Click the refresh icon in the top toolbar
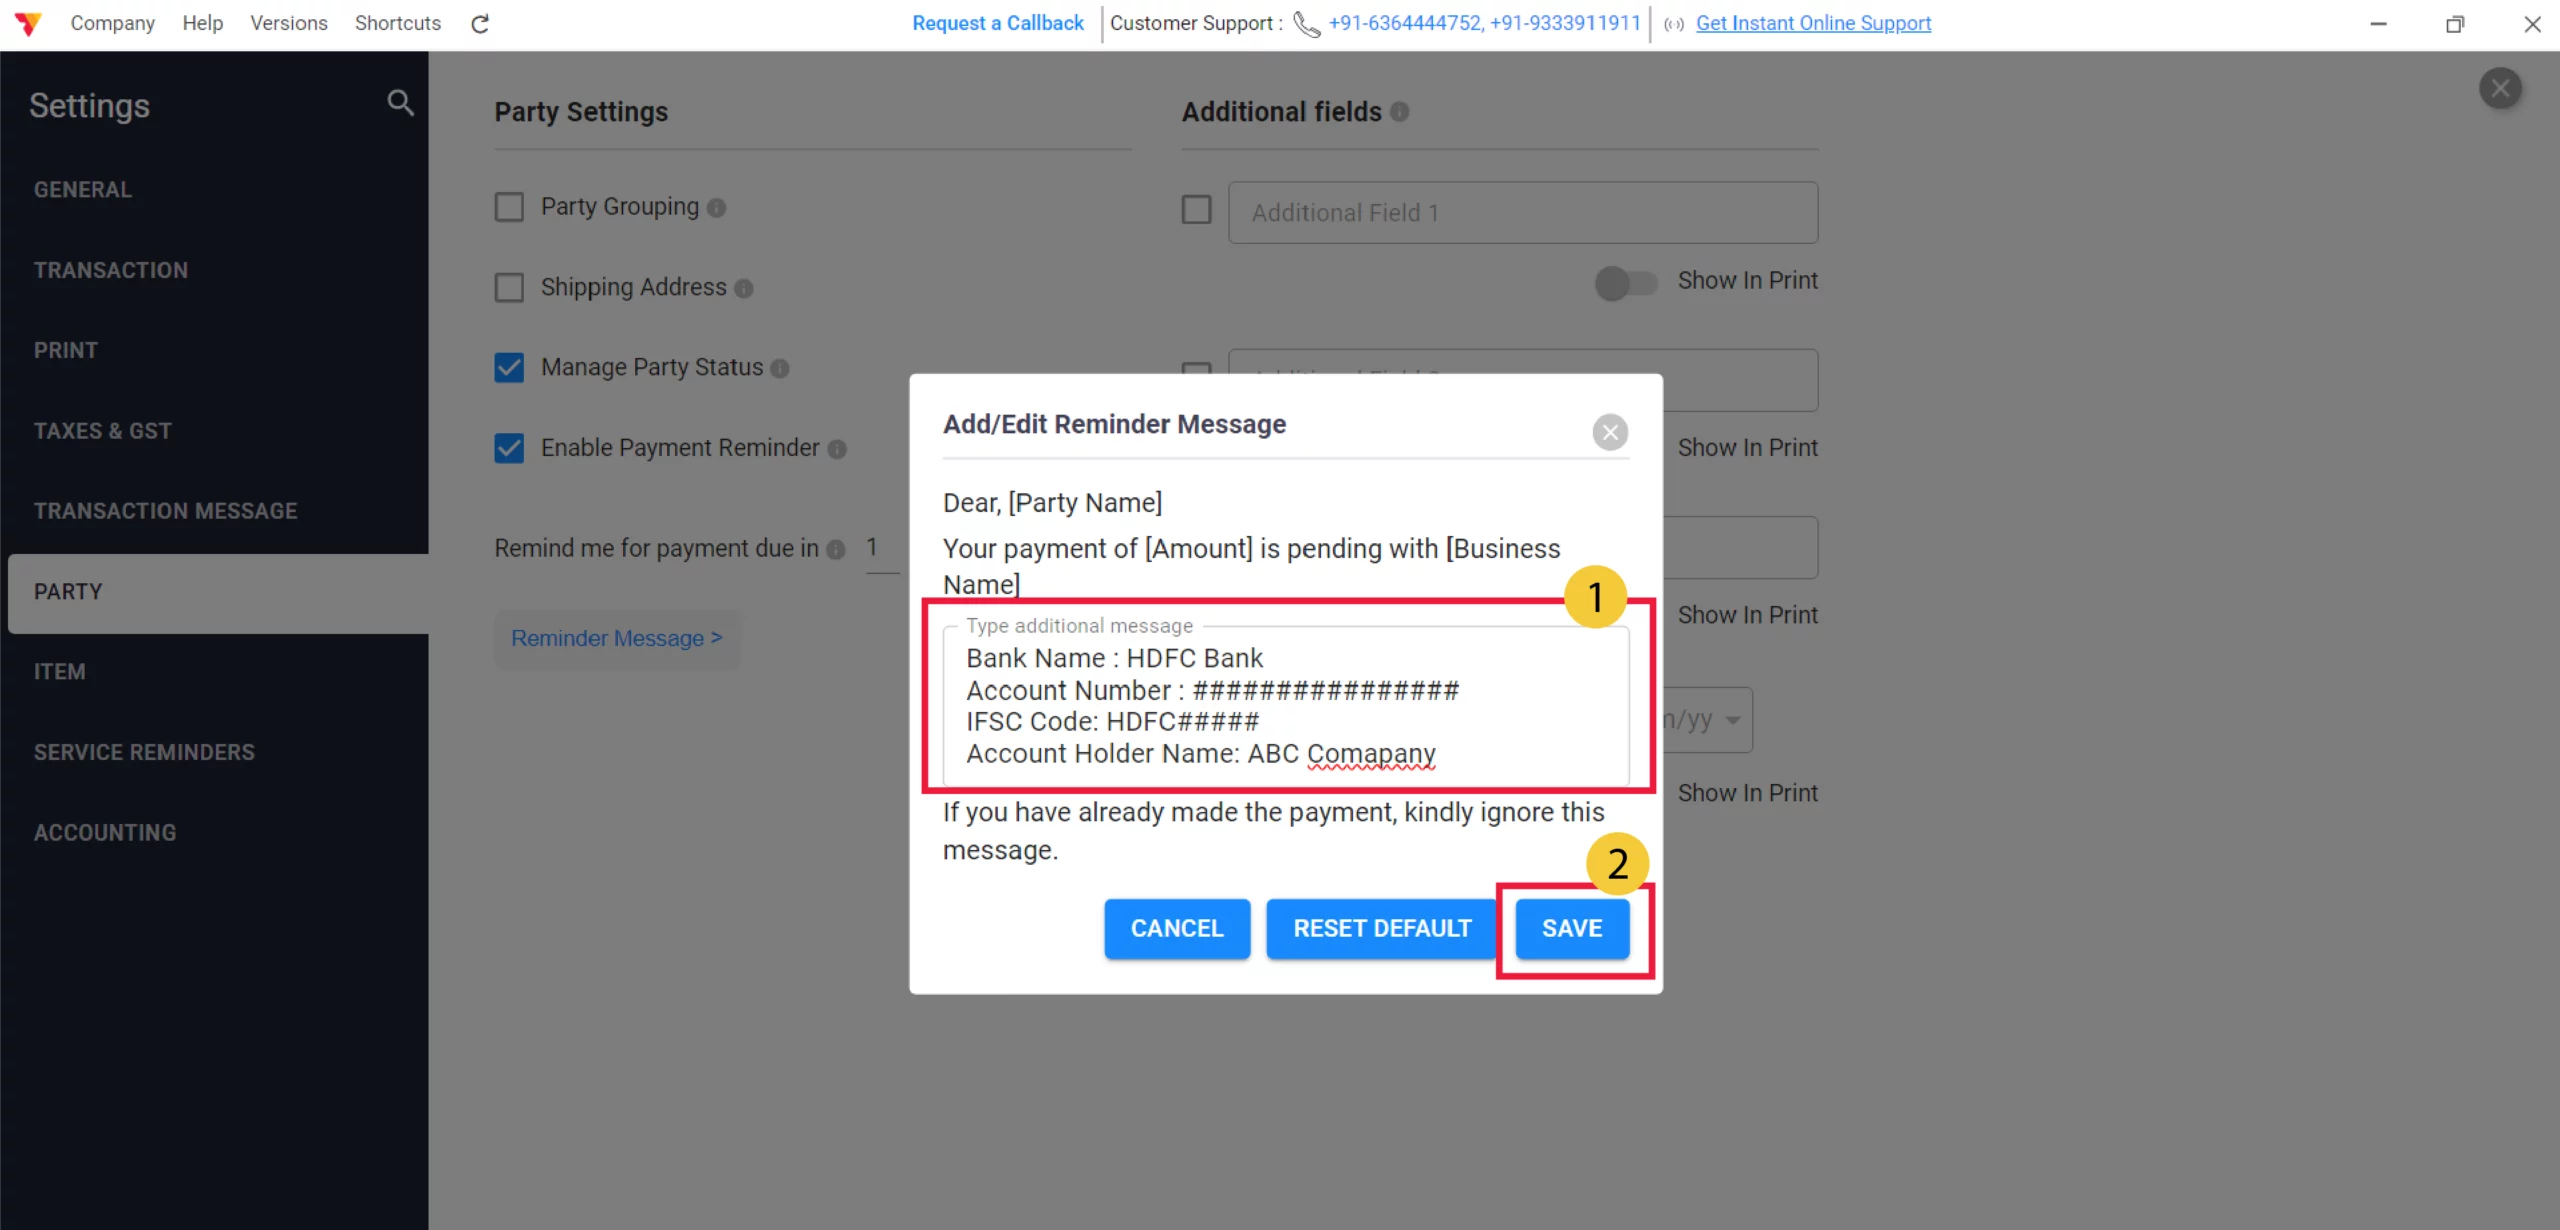This screenshot has height=1230, width=2560. click(480, 23)
